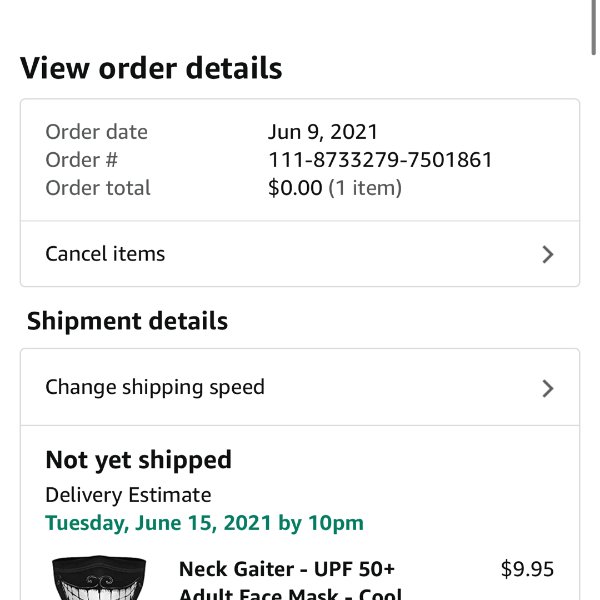The height and width of the screenshot is (600, 600).
Task: Click the Order # label
Action: pos(82,160)
